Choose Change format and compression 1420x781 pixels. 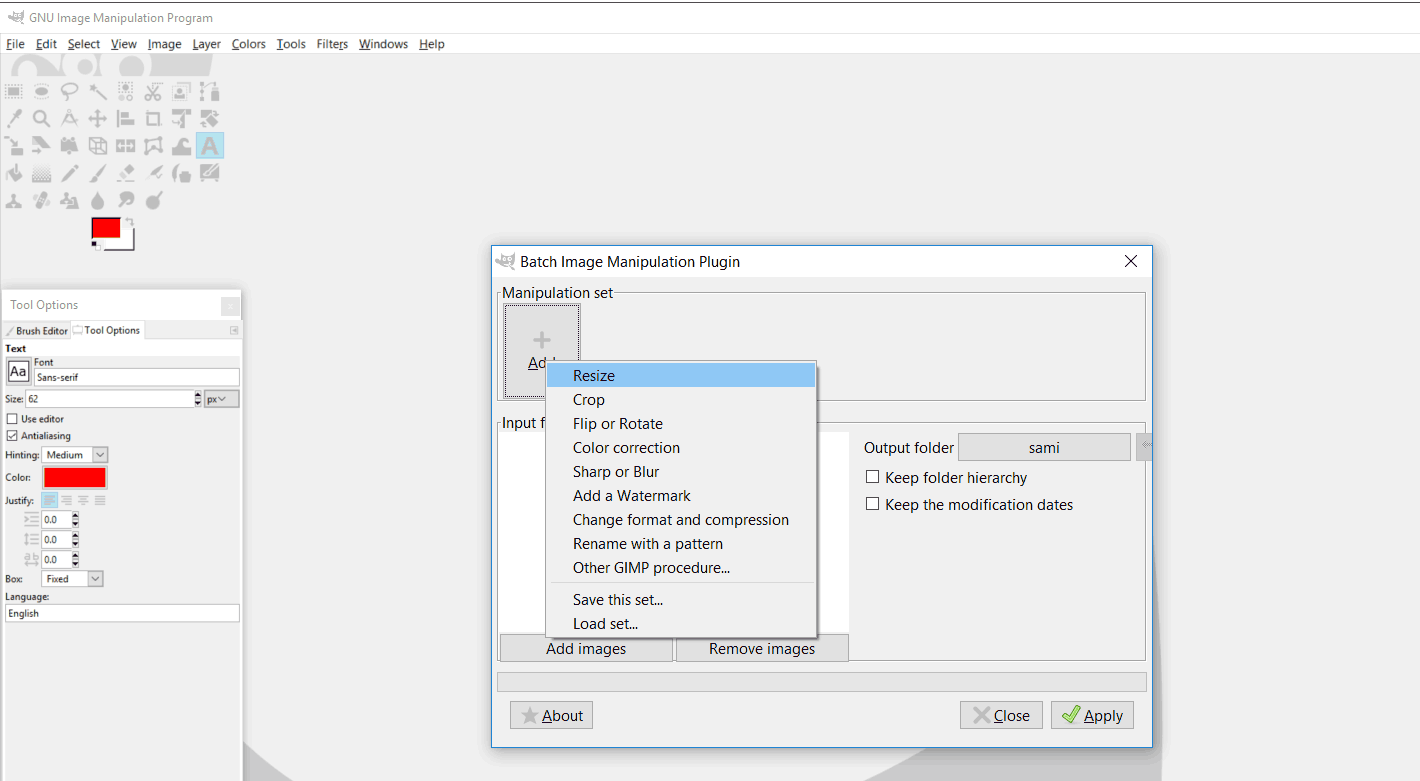(x=681, y=519)
